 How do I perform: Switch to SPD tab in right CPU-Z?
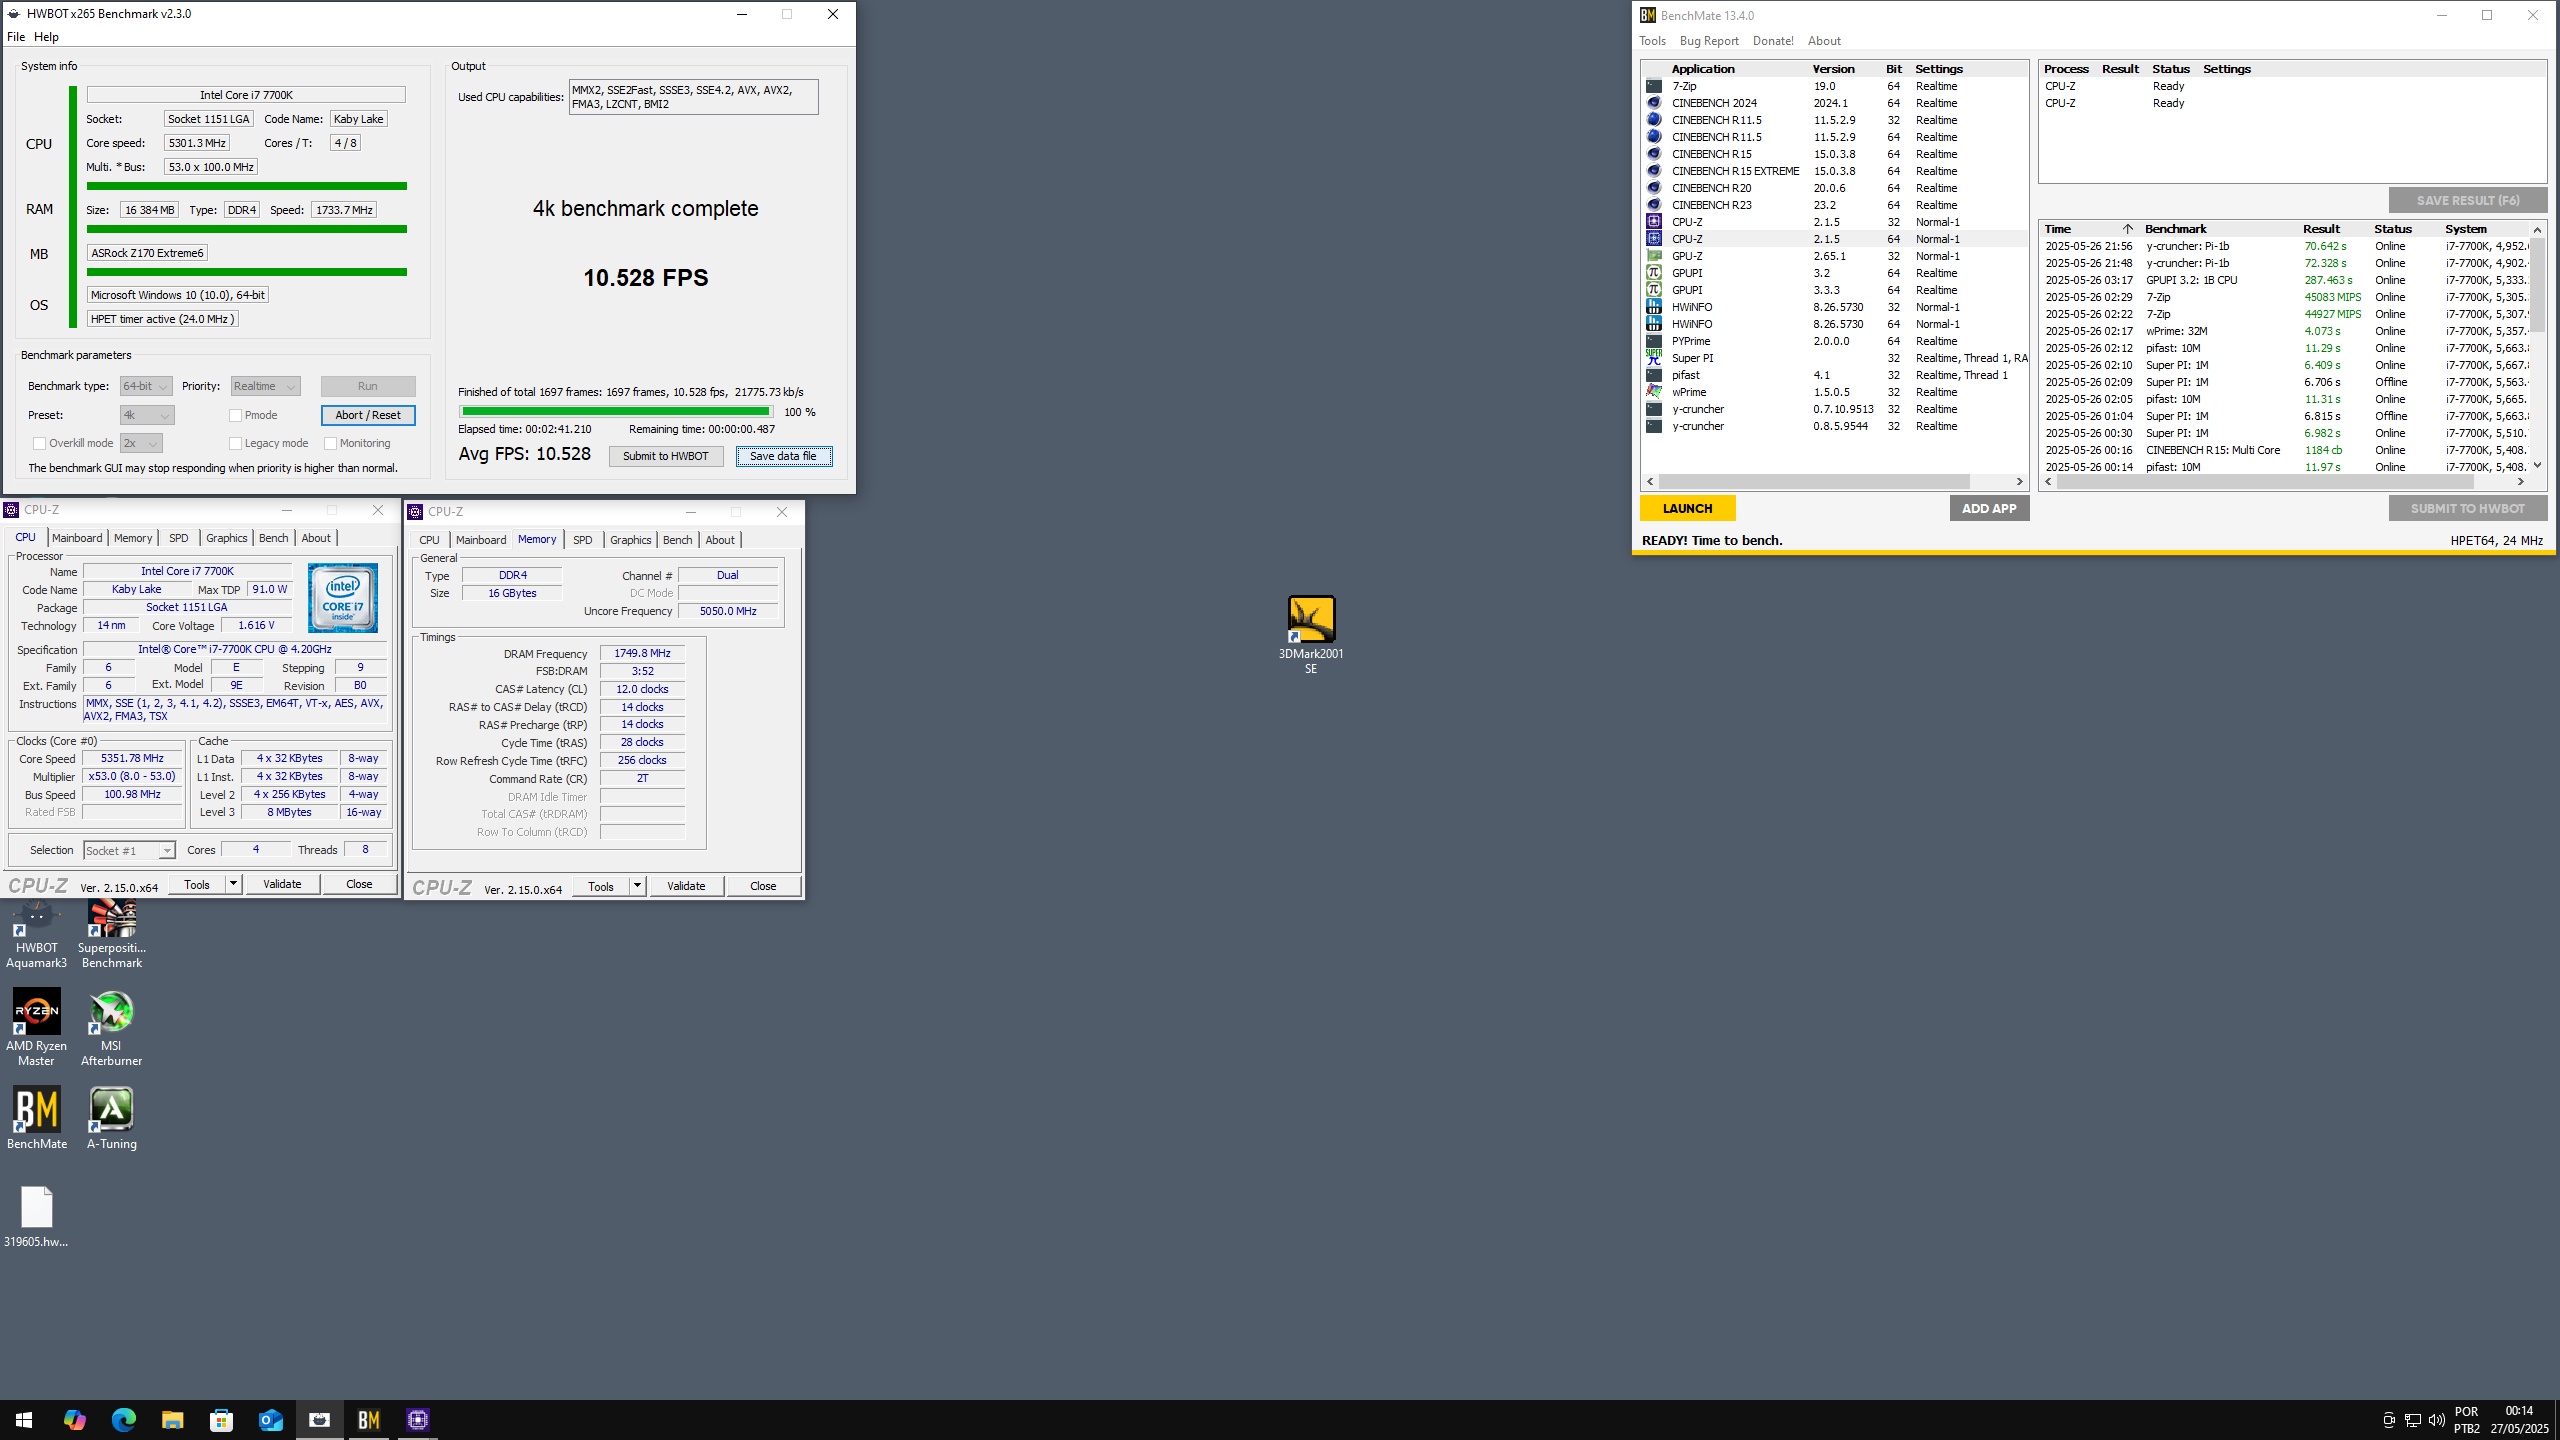[x=583, y=540]
